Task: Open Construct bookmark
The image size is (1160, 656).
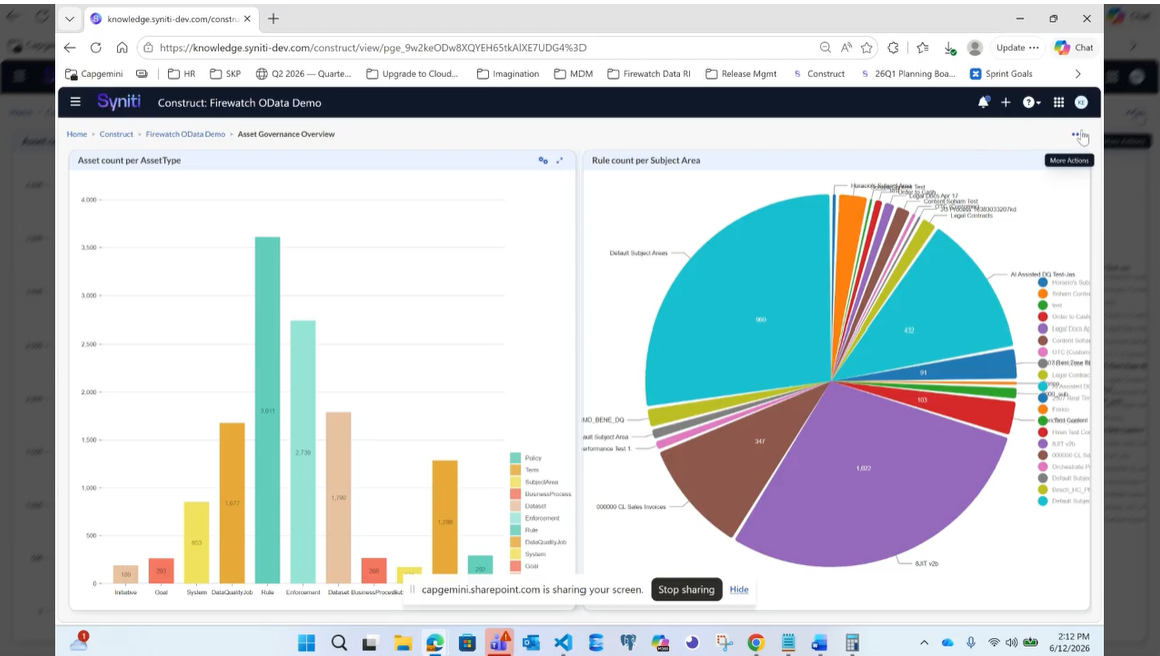Action: [x=819, y=74]
